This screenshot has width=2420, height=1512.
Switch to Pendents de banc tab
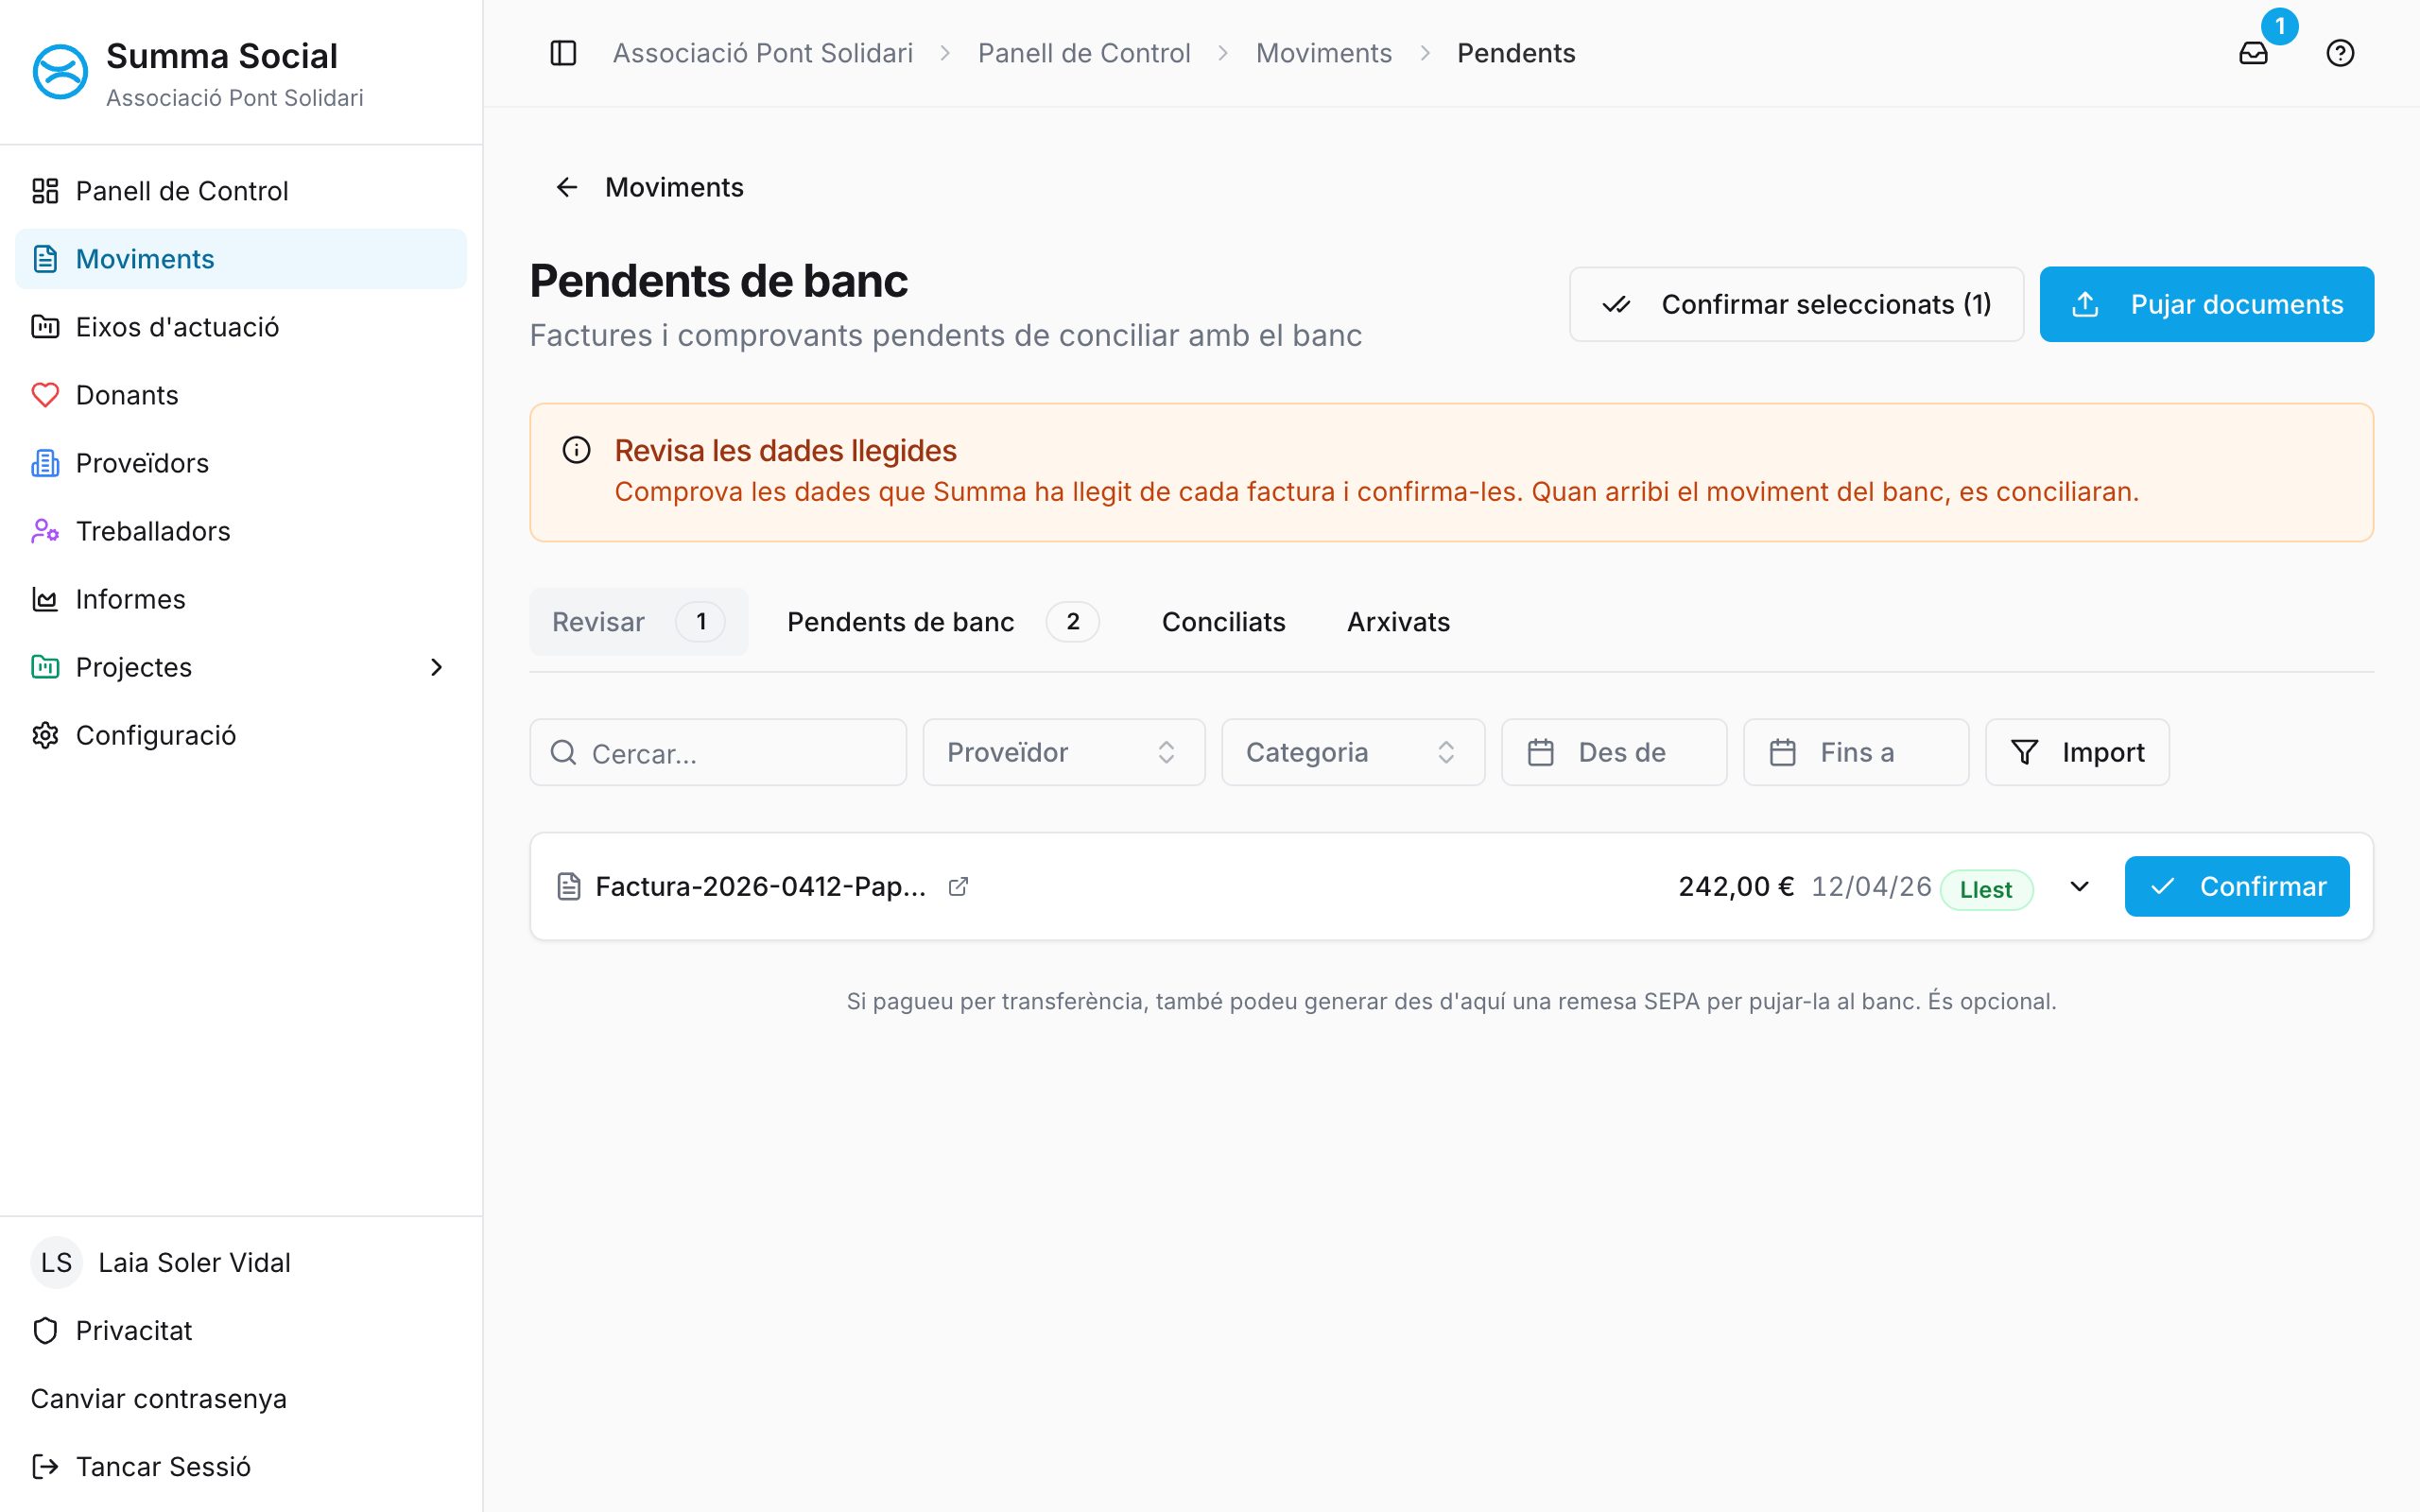(943, 622)
